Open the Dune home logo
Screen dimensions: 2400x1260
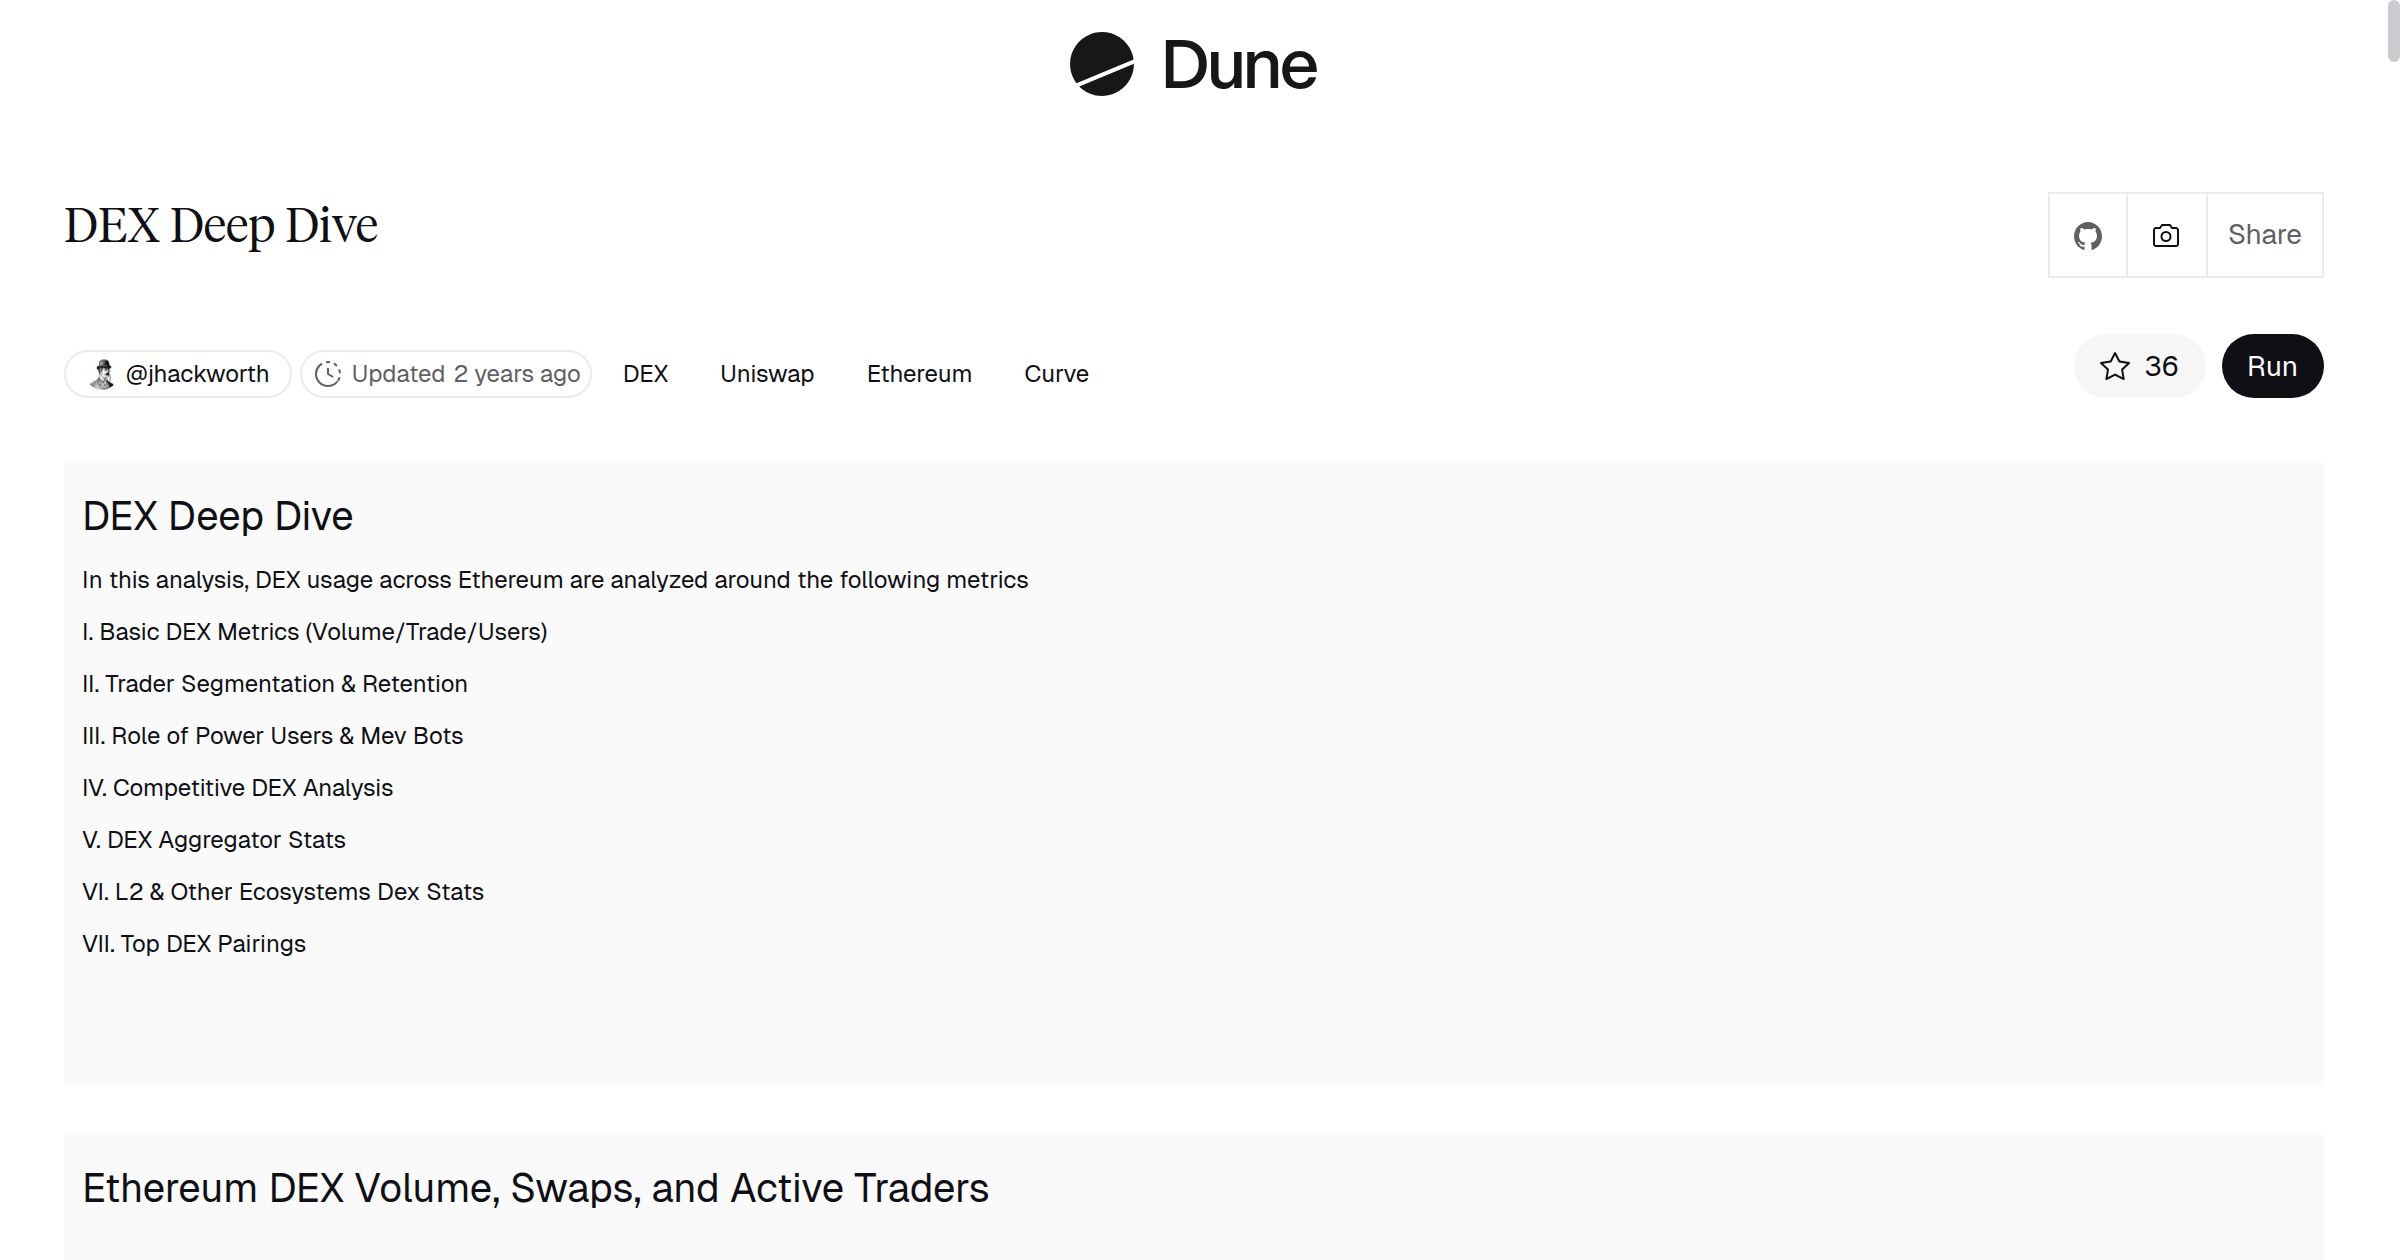point(1192,65)
